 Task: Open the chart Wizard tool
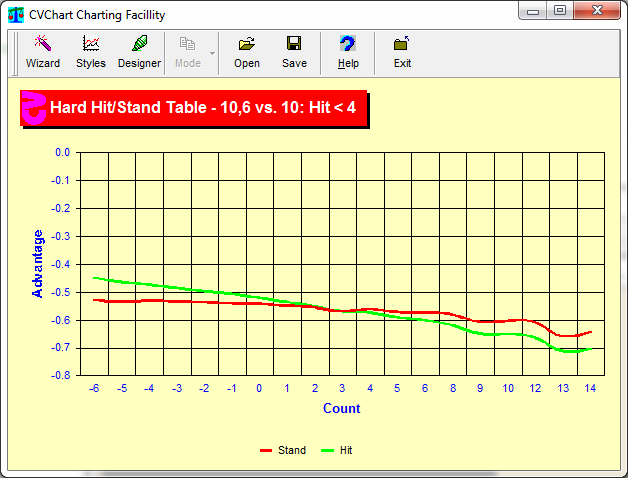click(x=42, y=52)
